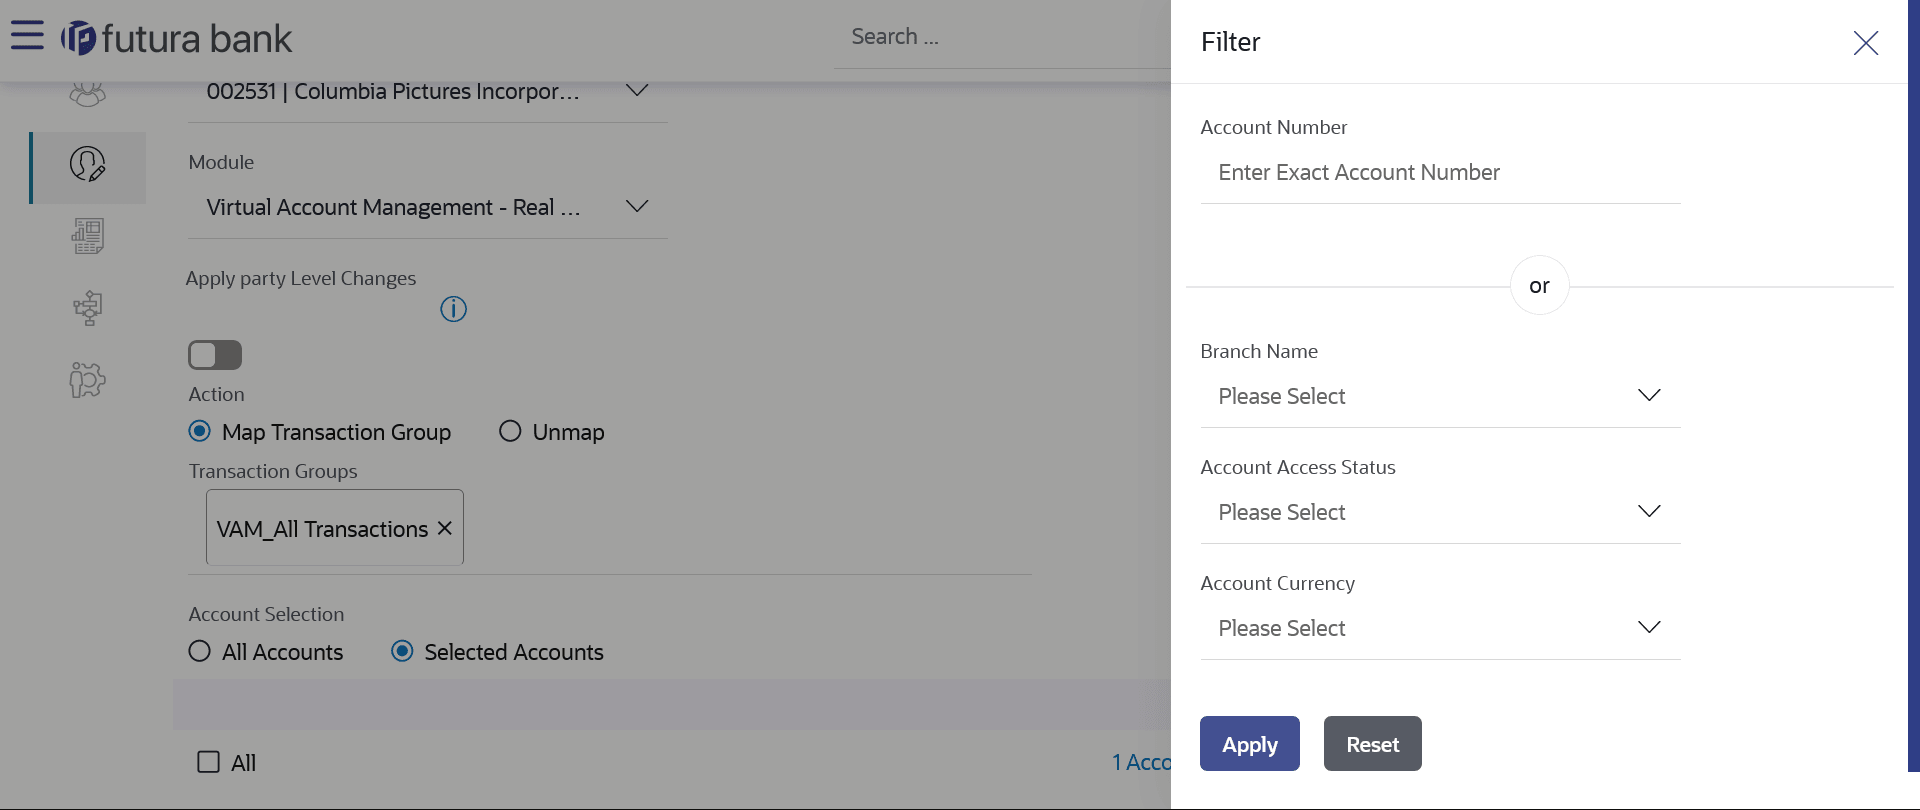Image resolution: width=1920 pixels, height=810 pixels.
Task: Close the Filter panel
Action: [x=1865, y=43]
